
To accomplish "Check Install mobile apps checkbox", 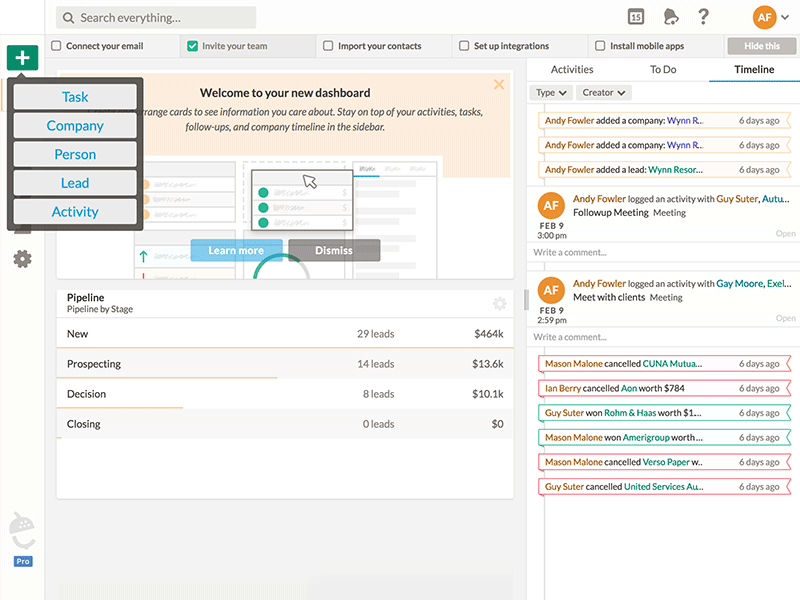I will click(600, 46).
